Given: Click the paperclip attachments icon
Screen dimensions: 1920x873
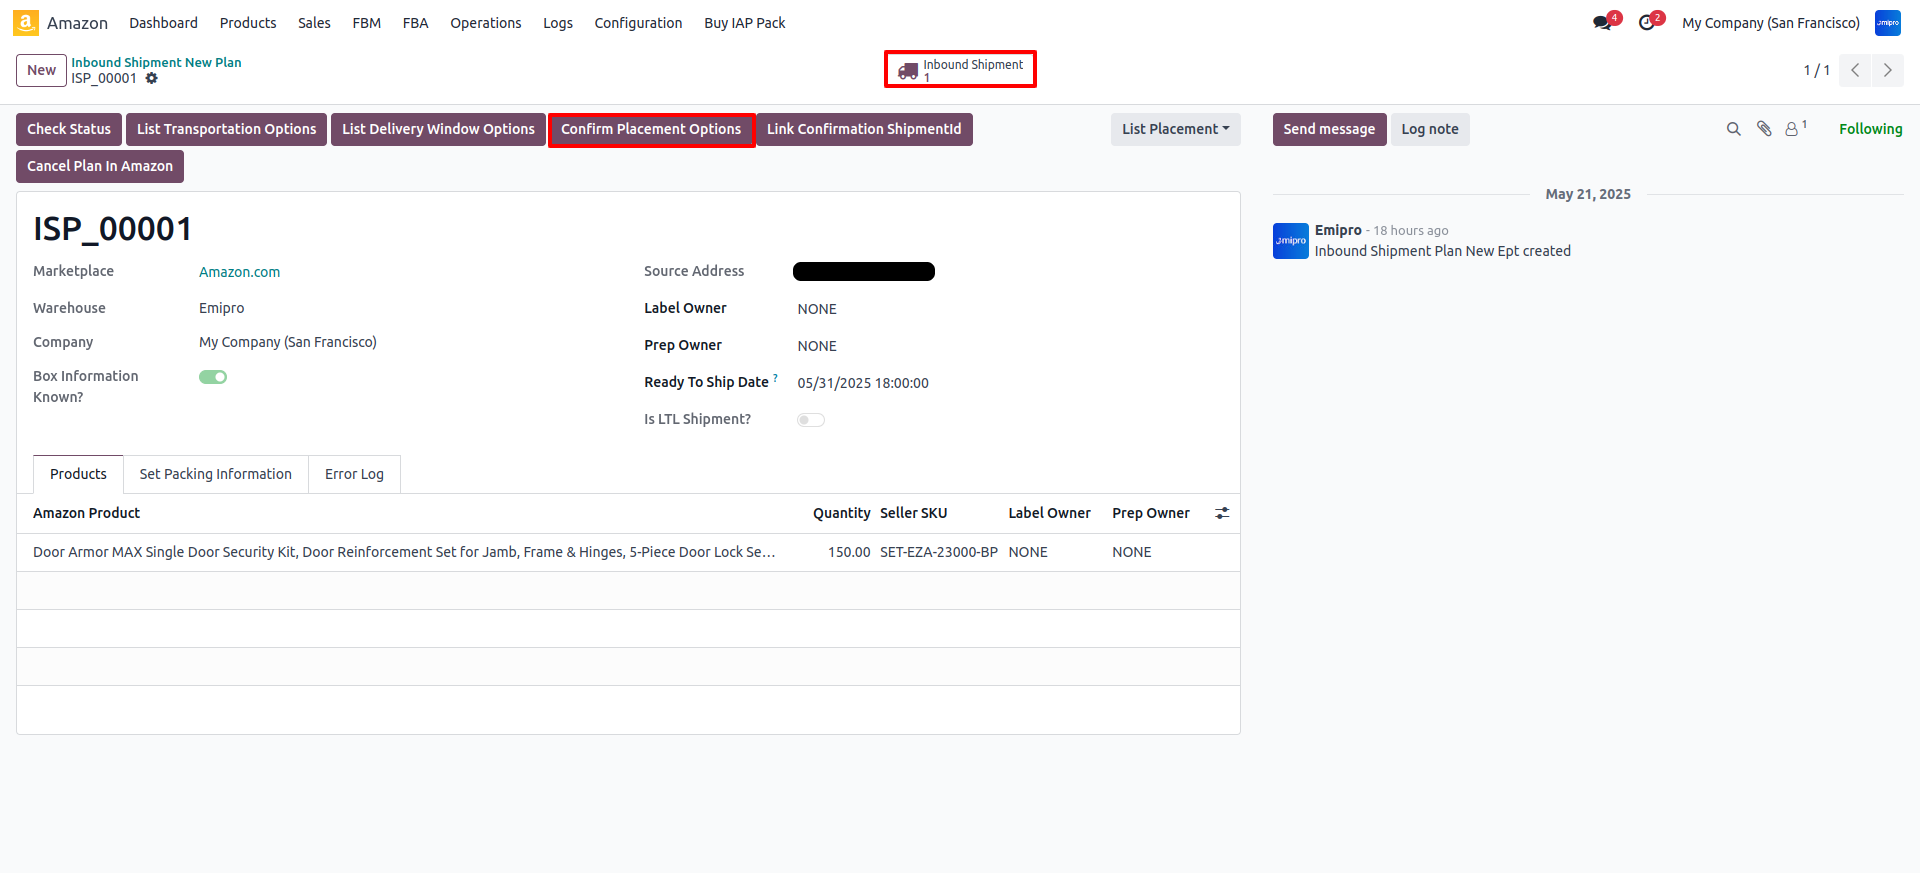Looking at the screenshot, I should (x=1764, y=129).
